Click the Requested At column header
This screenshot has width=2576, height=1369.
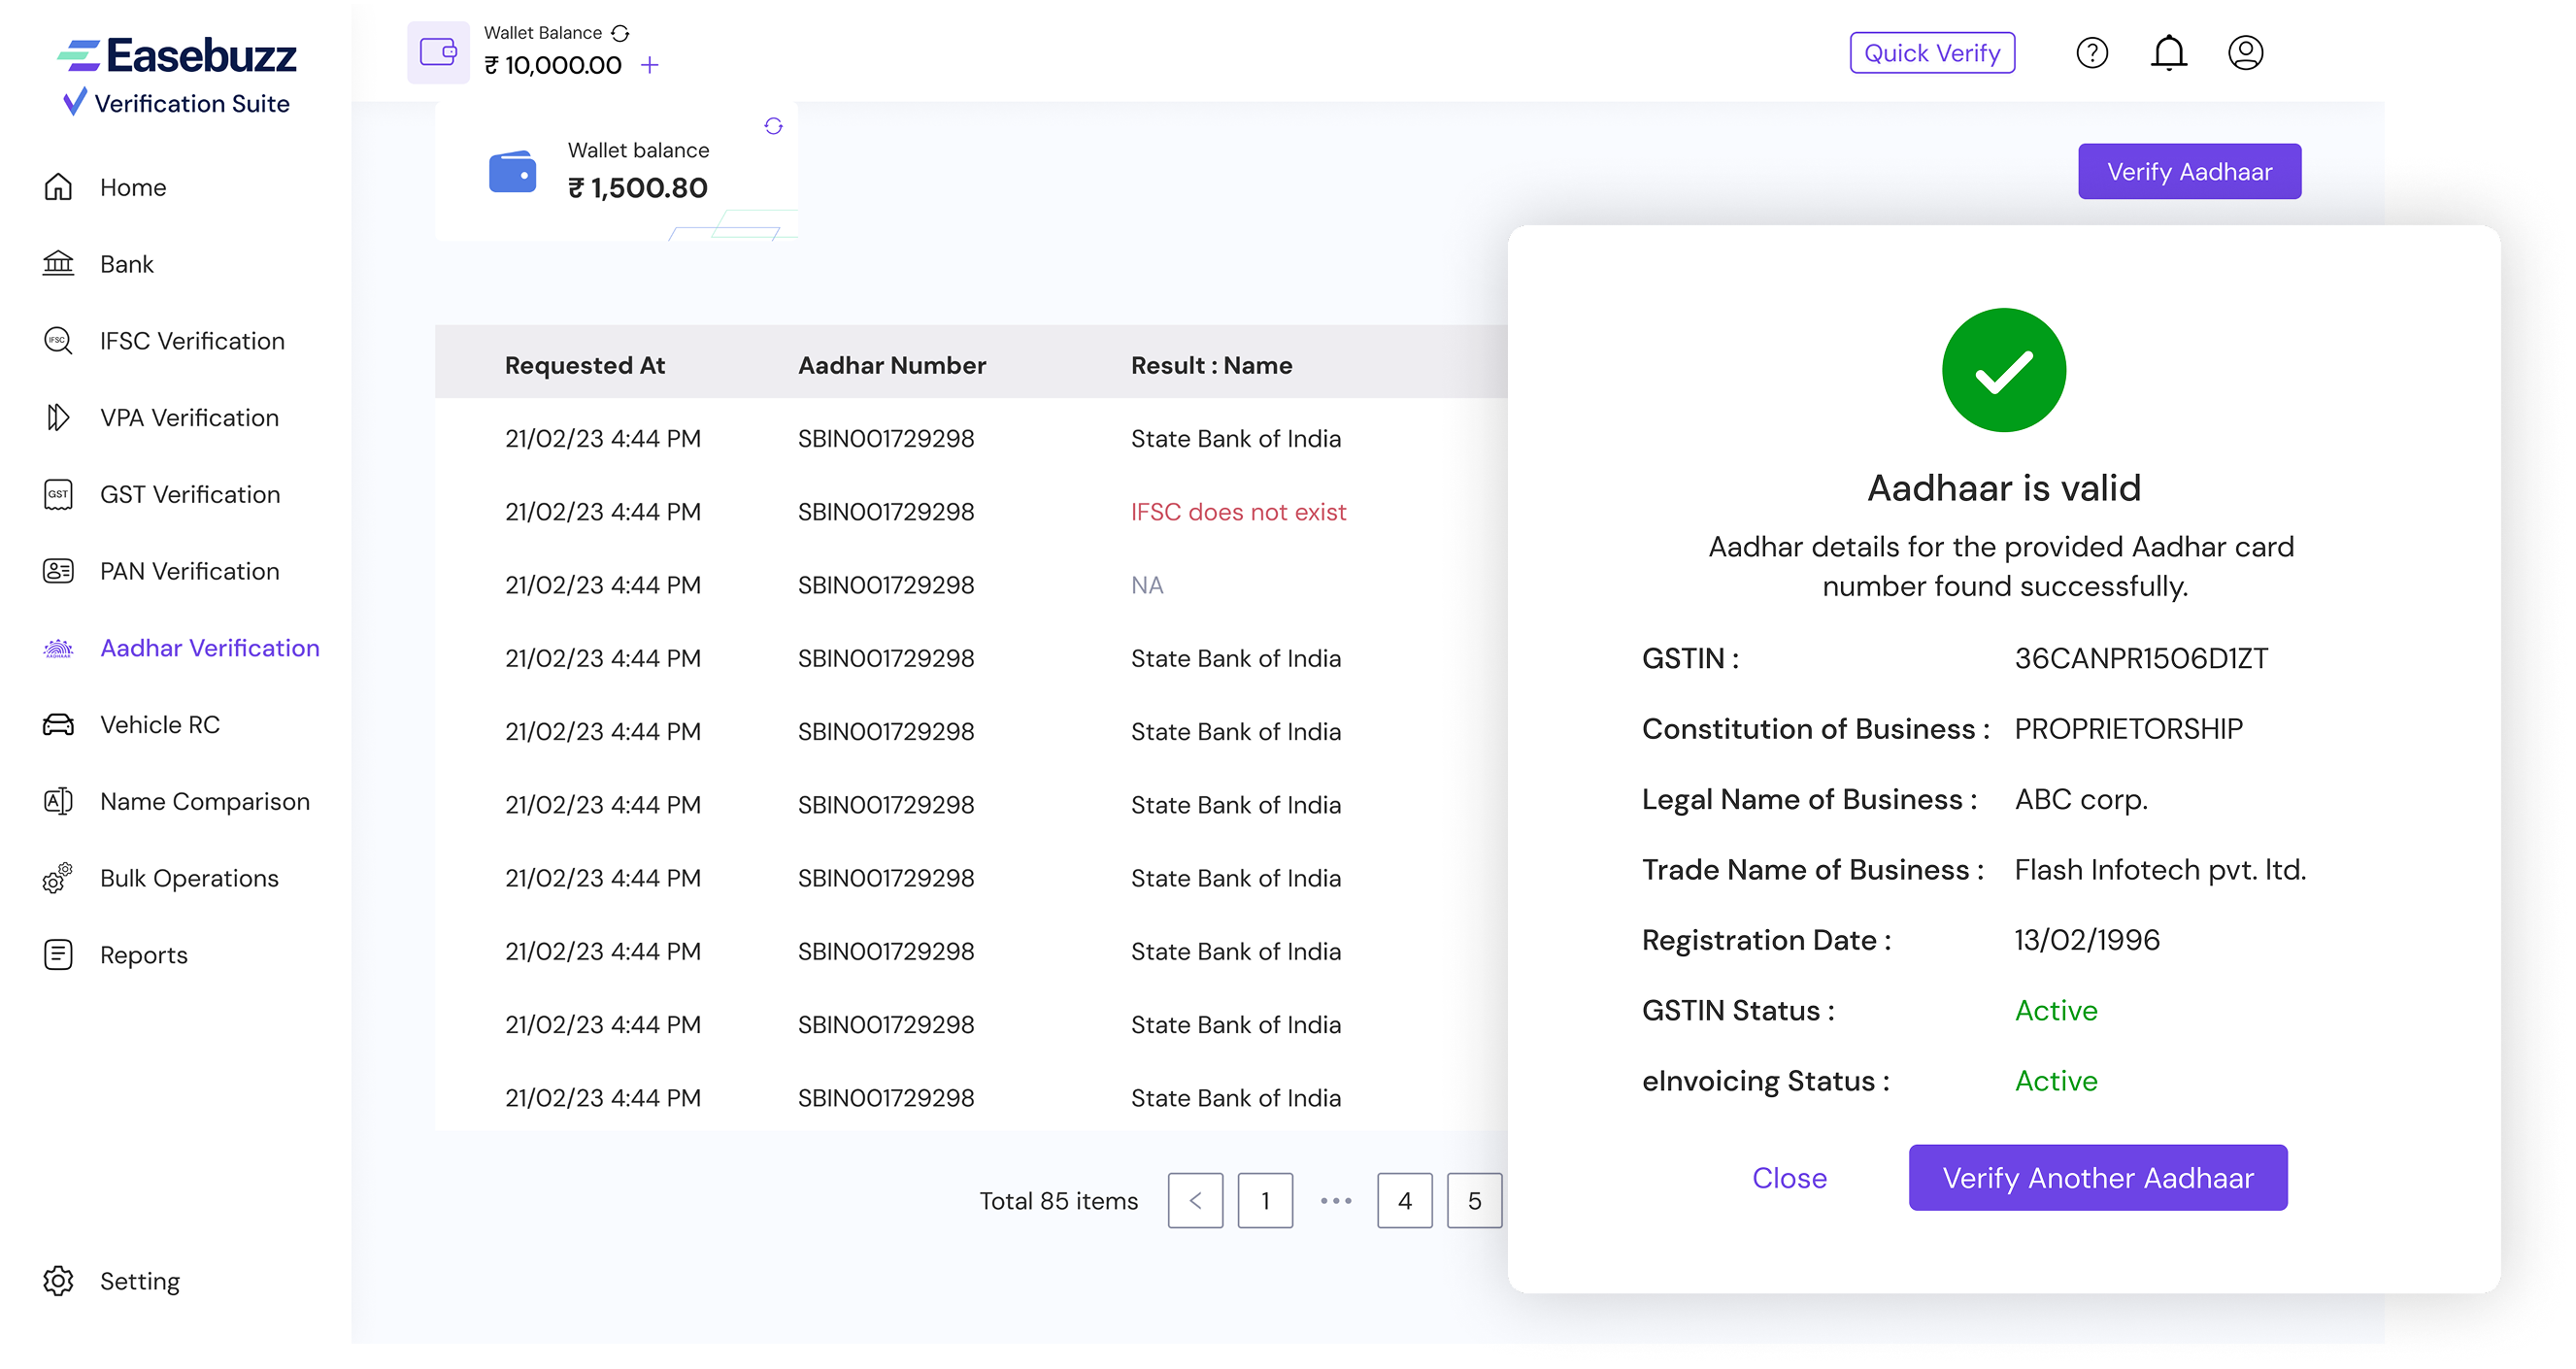(585, 366)
